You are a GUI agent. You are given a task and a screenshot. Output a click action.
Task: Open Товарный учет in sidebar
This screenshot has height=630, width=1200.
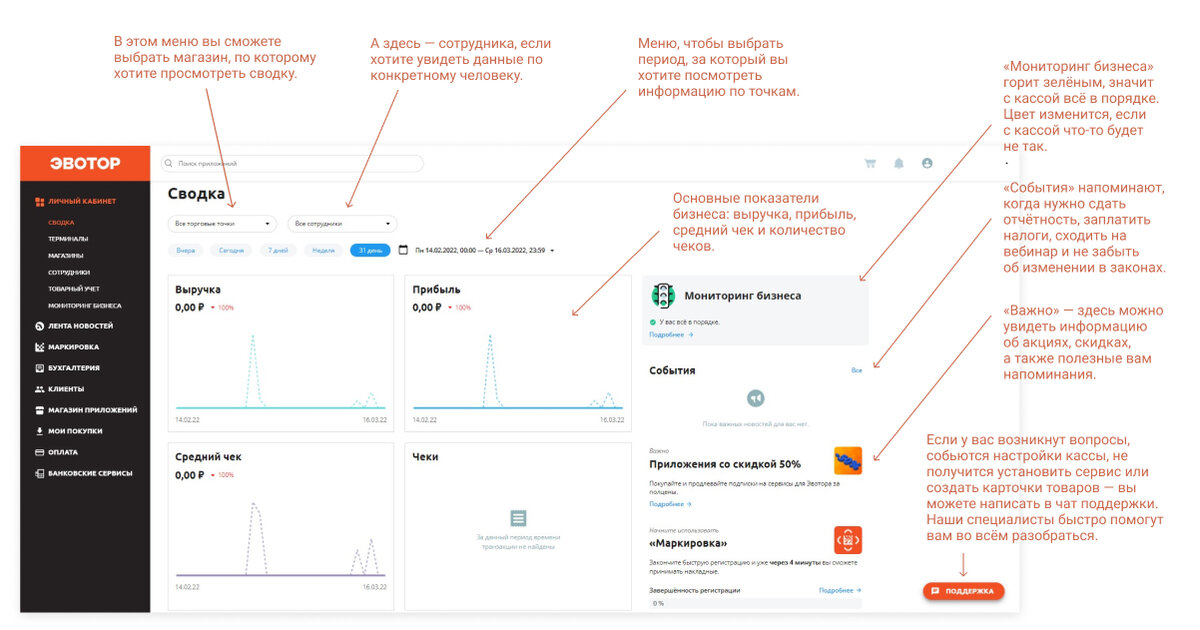pyautogui.click(x=73, y=289)
